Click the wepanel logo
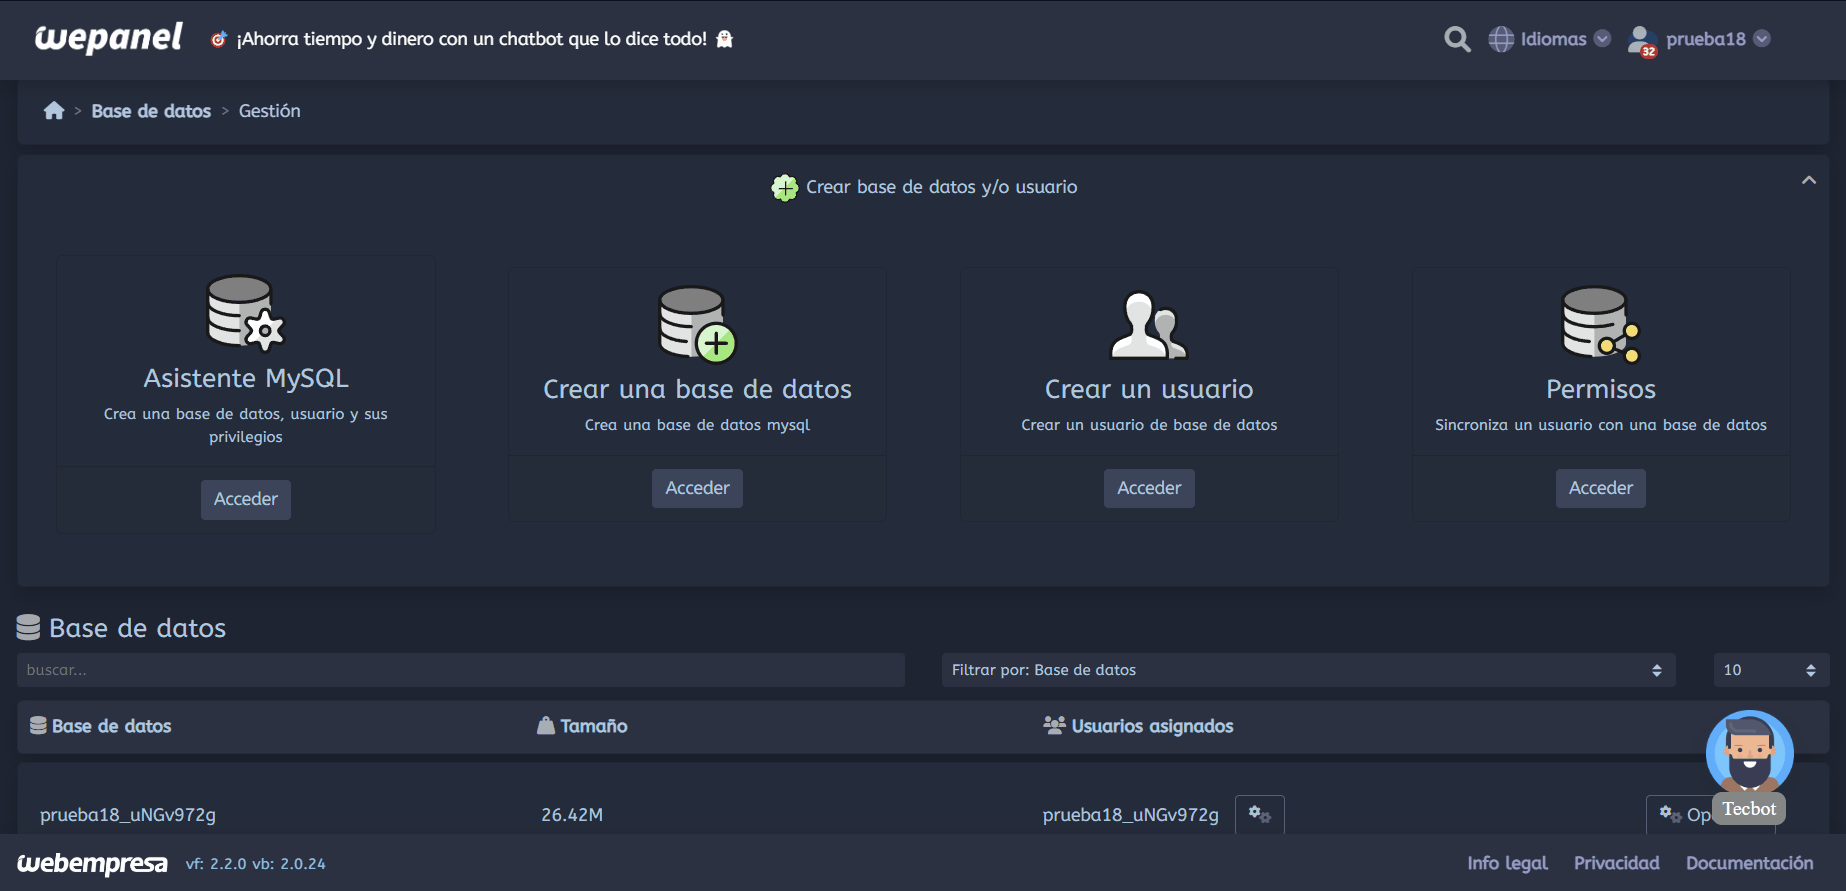The image size is (1846, 891). (108, 38)
